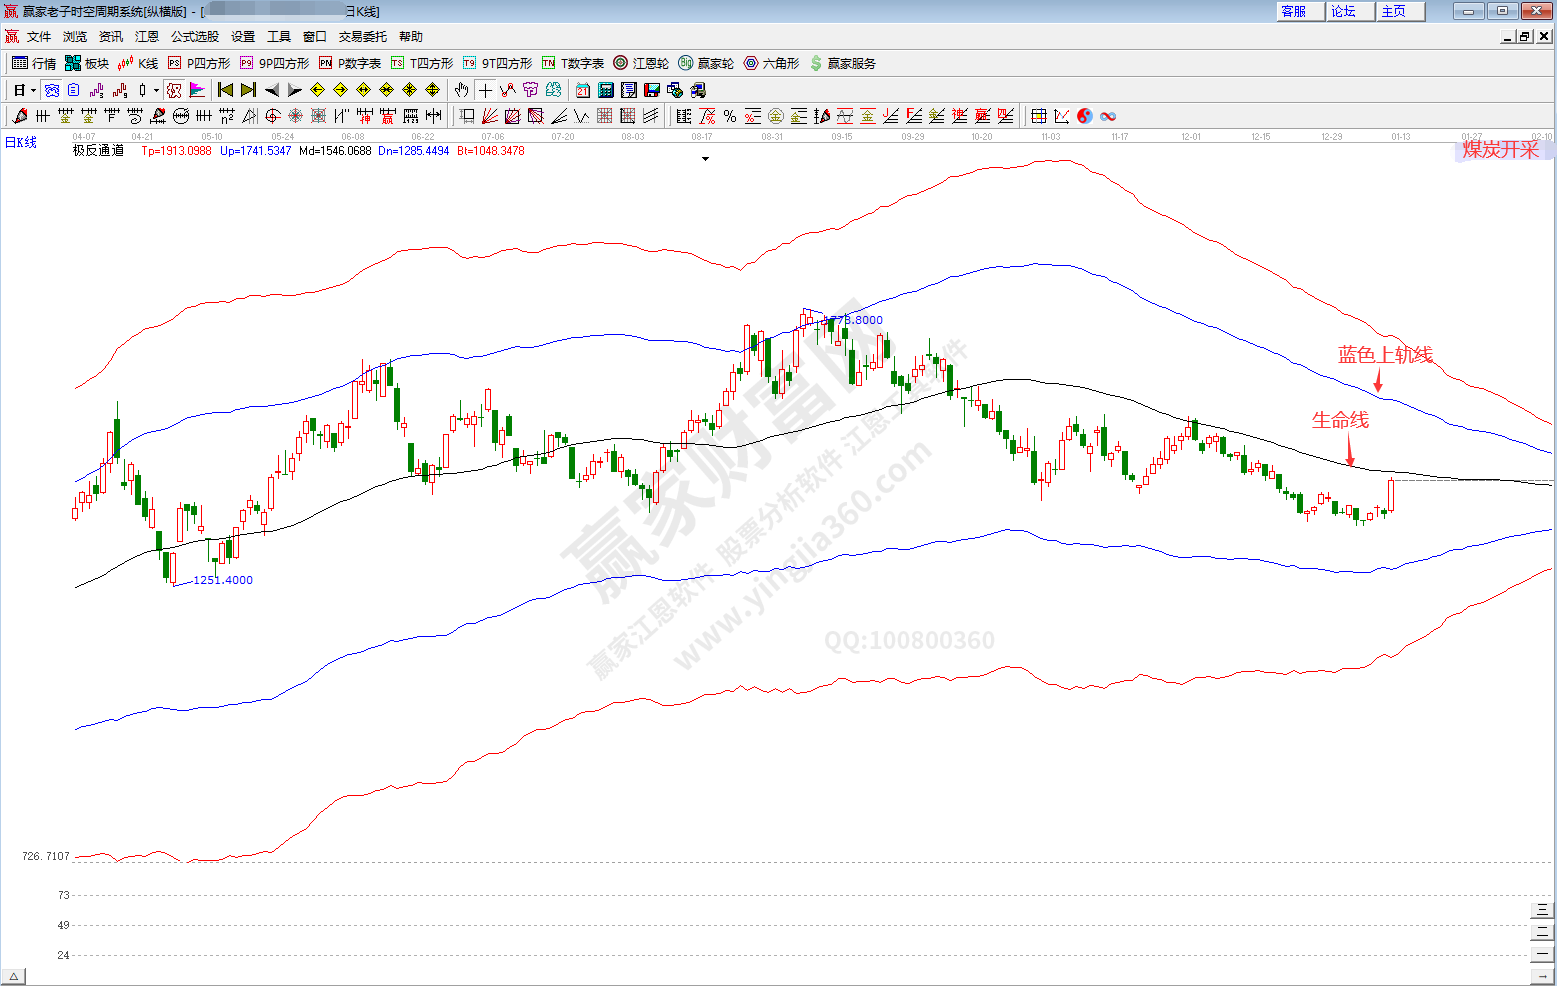
Task: Toggle the crosshair cursor mode
Action: coord(485,90)
